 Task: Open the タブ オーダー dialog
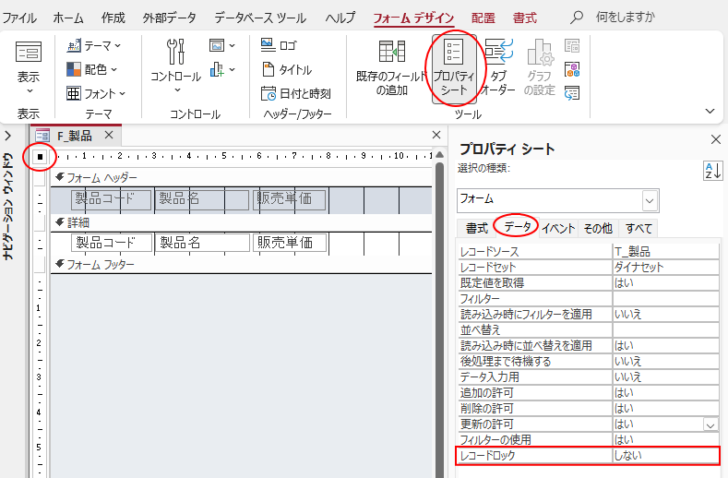498,68
